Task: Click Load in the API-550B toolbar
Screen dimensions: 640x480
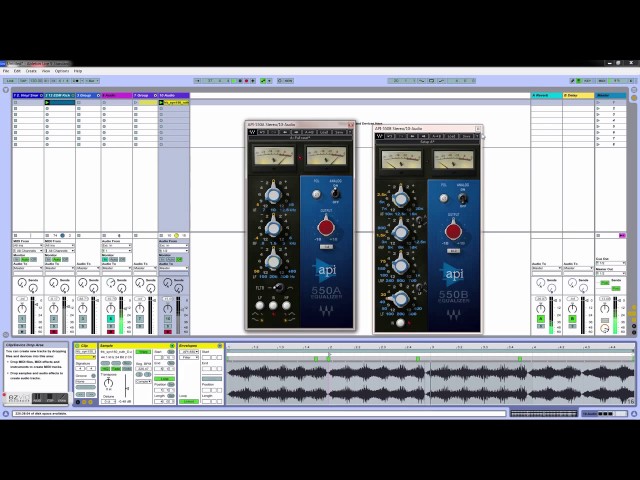Action: [x=451, y=136]
